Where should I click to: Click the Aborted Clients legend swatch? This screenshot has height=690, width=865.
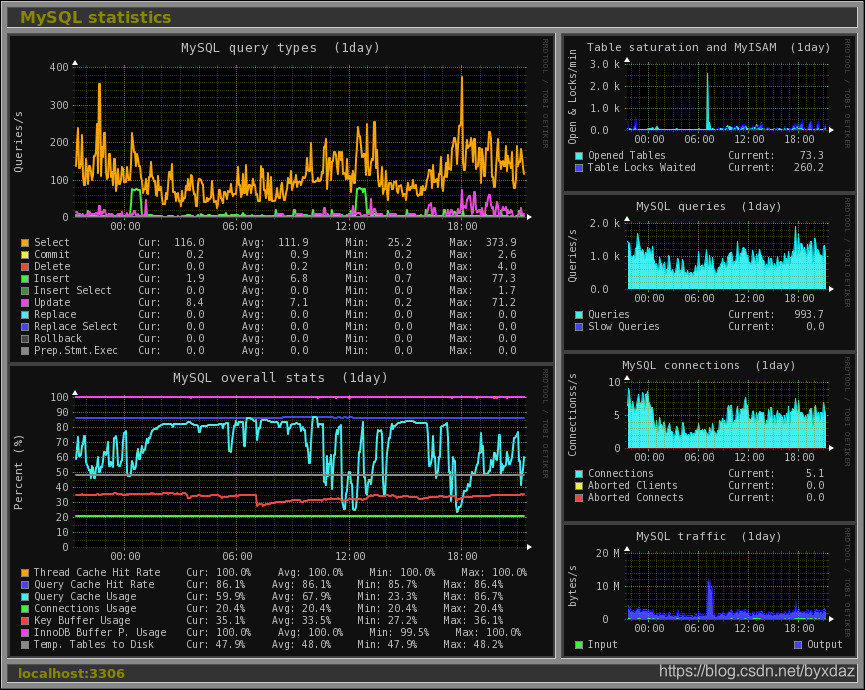[579, 486]
